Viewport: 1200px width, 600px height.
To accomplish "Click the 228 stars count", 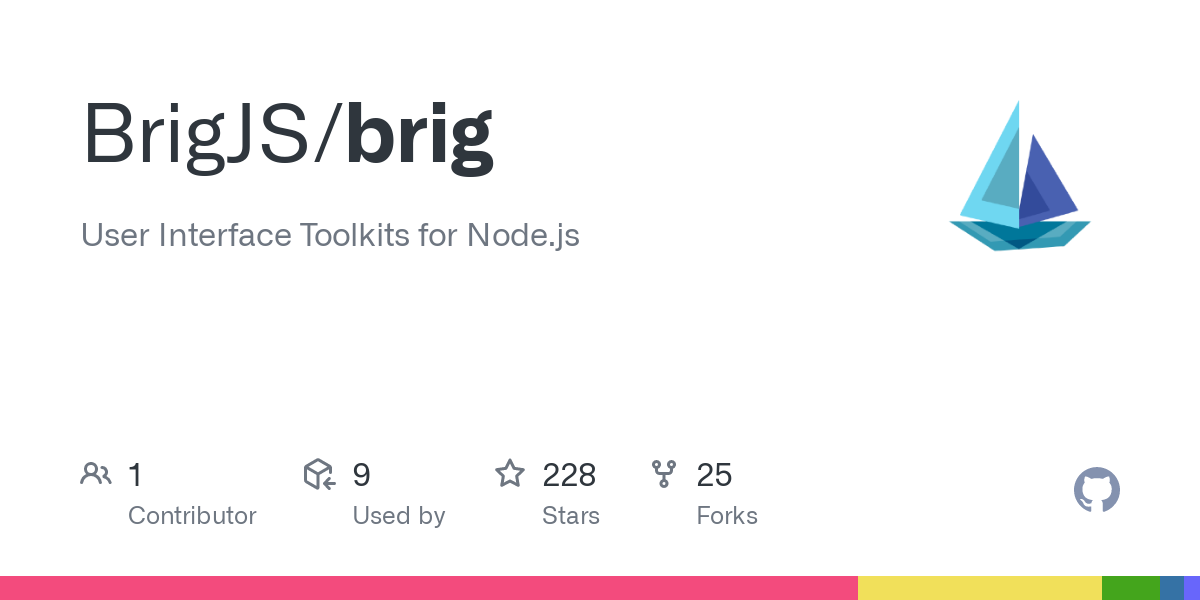I will click(569, 475).
